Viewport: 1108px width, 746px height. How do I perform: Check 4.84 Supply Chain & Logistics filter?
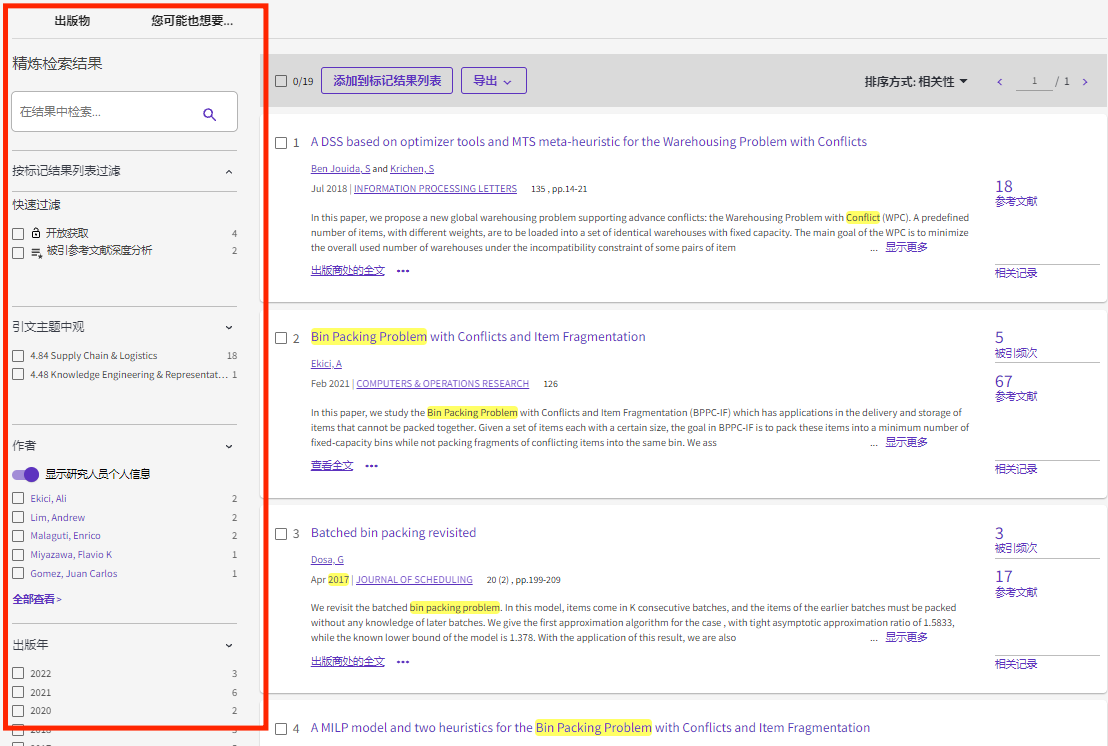click(18, 356)
